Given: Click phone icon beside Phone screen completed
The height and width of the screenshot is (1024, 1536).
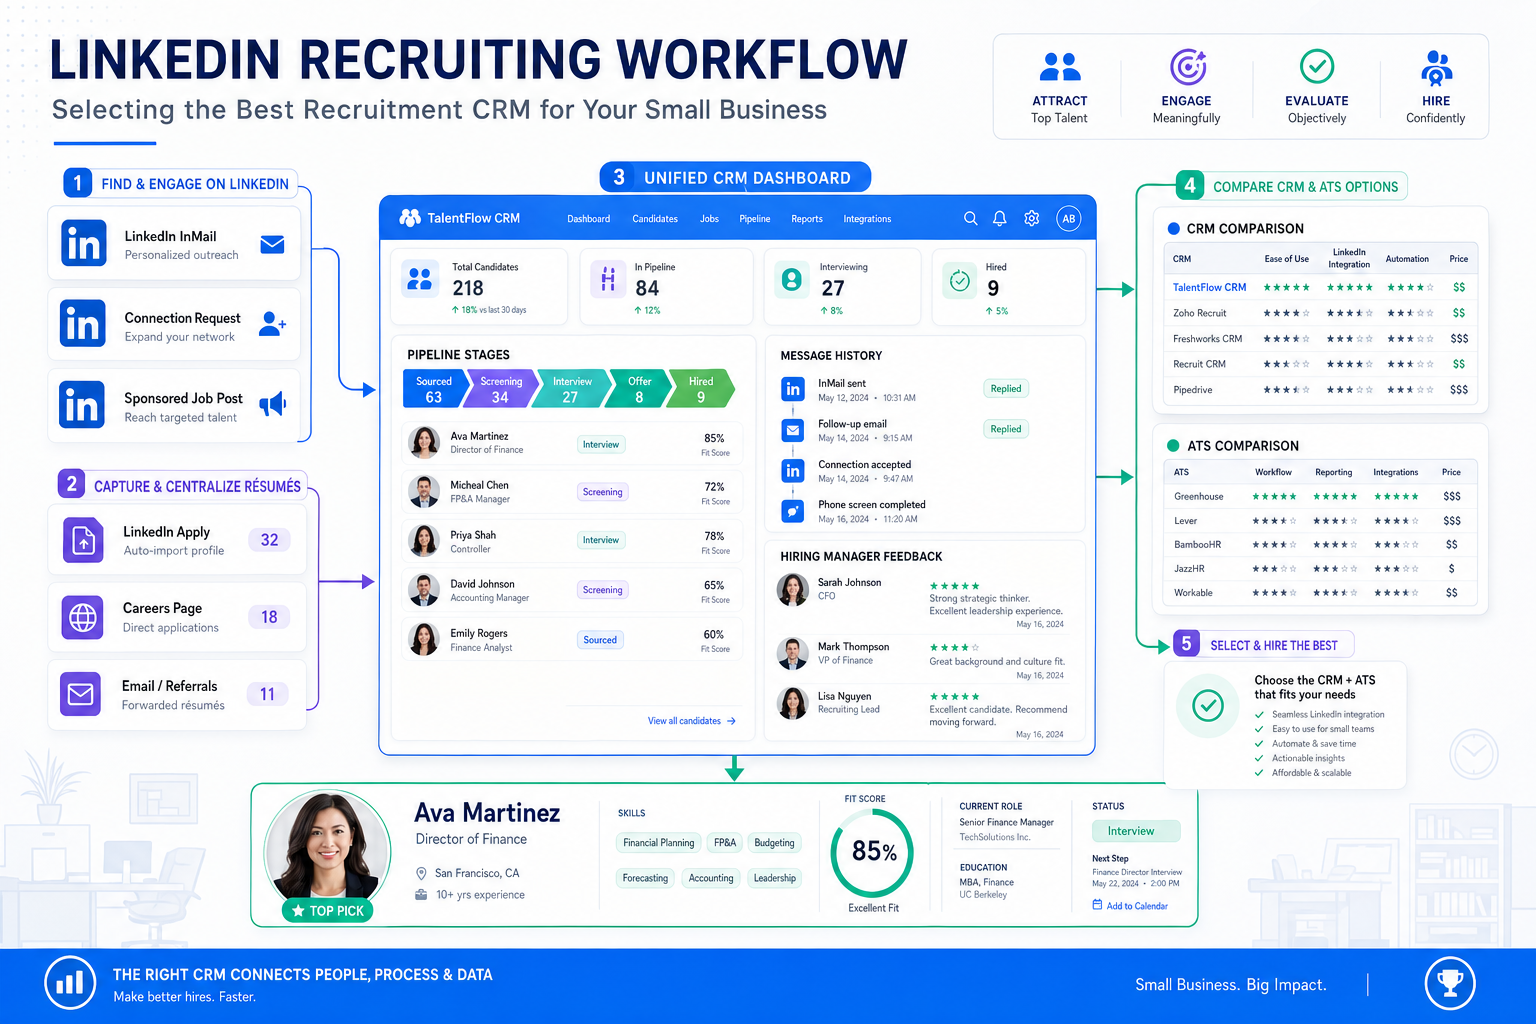Looking at the screenshot, I should [793, 511].
